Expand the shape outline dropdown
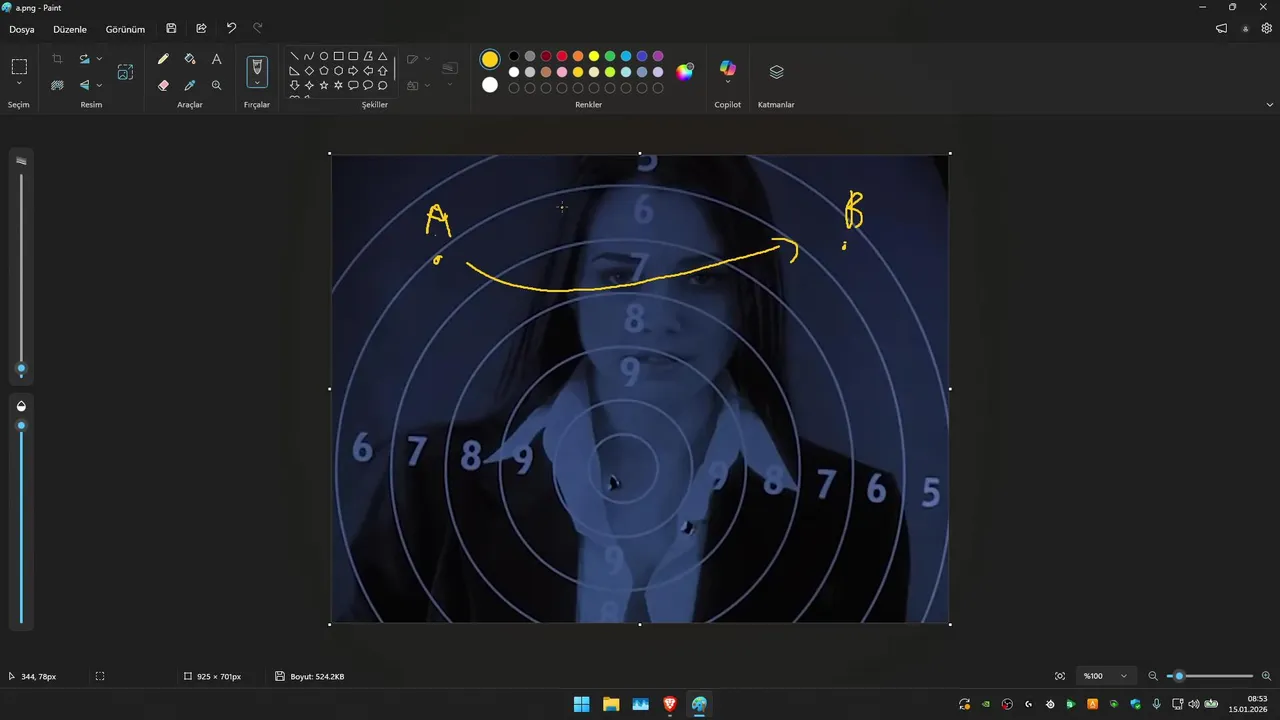 click(x=428, y=59)
